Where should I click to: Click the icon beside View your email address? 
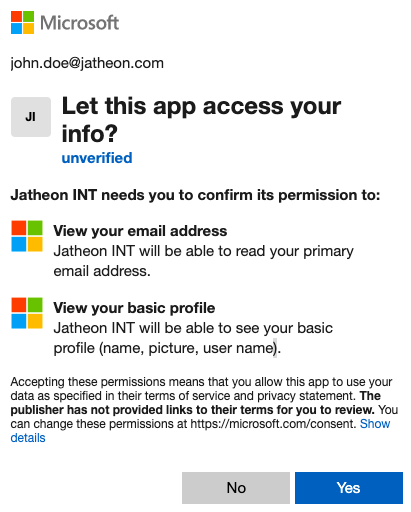[27, 236]
